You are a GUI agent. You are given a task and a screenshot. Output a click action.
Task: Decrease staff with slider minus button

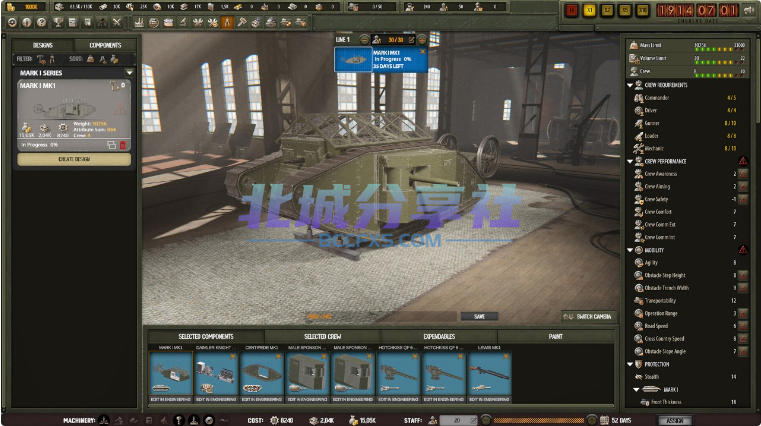point(485,421)
